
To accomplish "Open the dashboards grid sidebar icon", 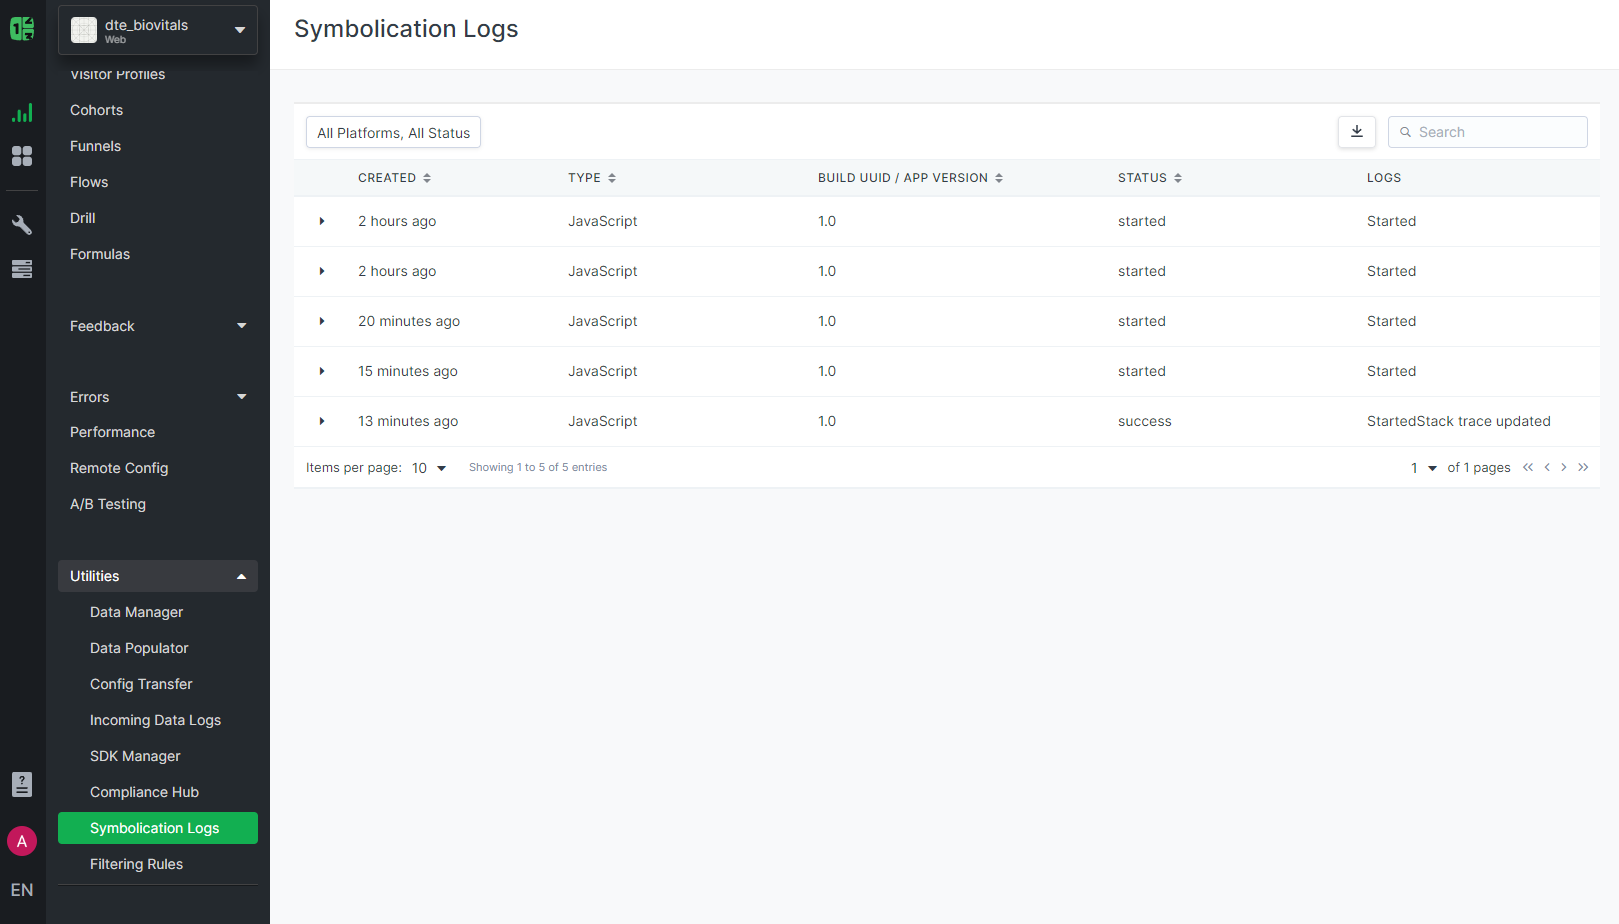I will click(22, 156).
